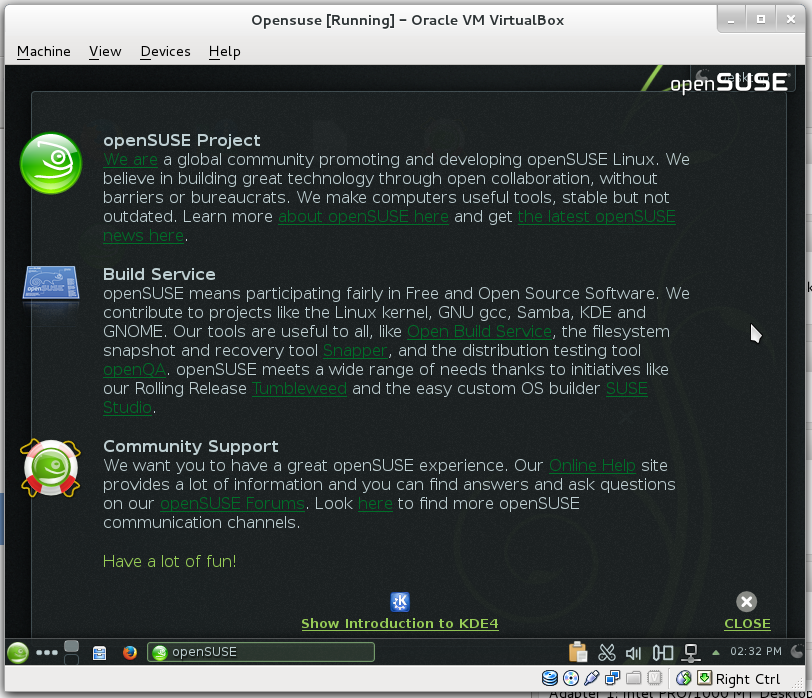The width and height of the screenshot is (812, 698).
Task: Follow the Tumbleweed link
Action: pyautogui.click(x=299, y=389)
